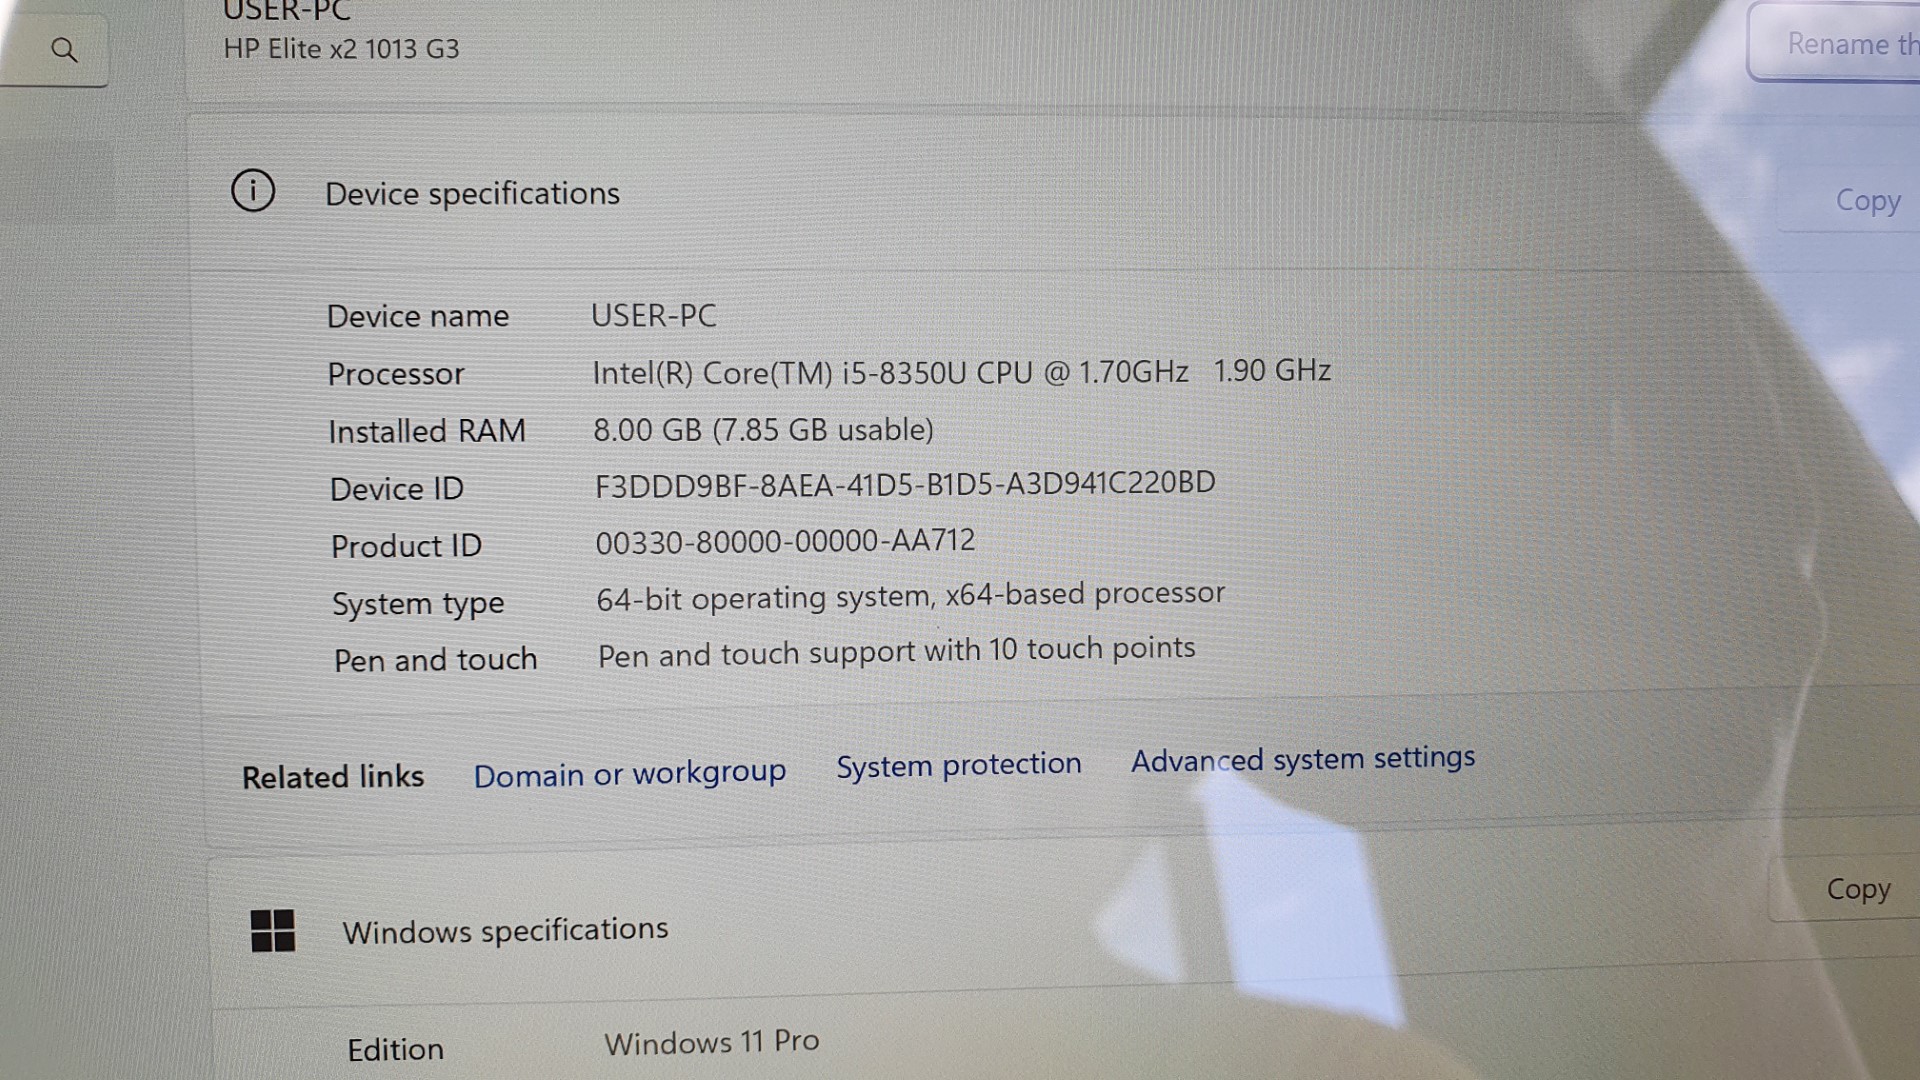
Task: Open System protection link
Action: pyautogui.click(x=959, y=765)
